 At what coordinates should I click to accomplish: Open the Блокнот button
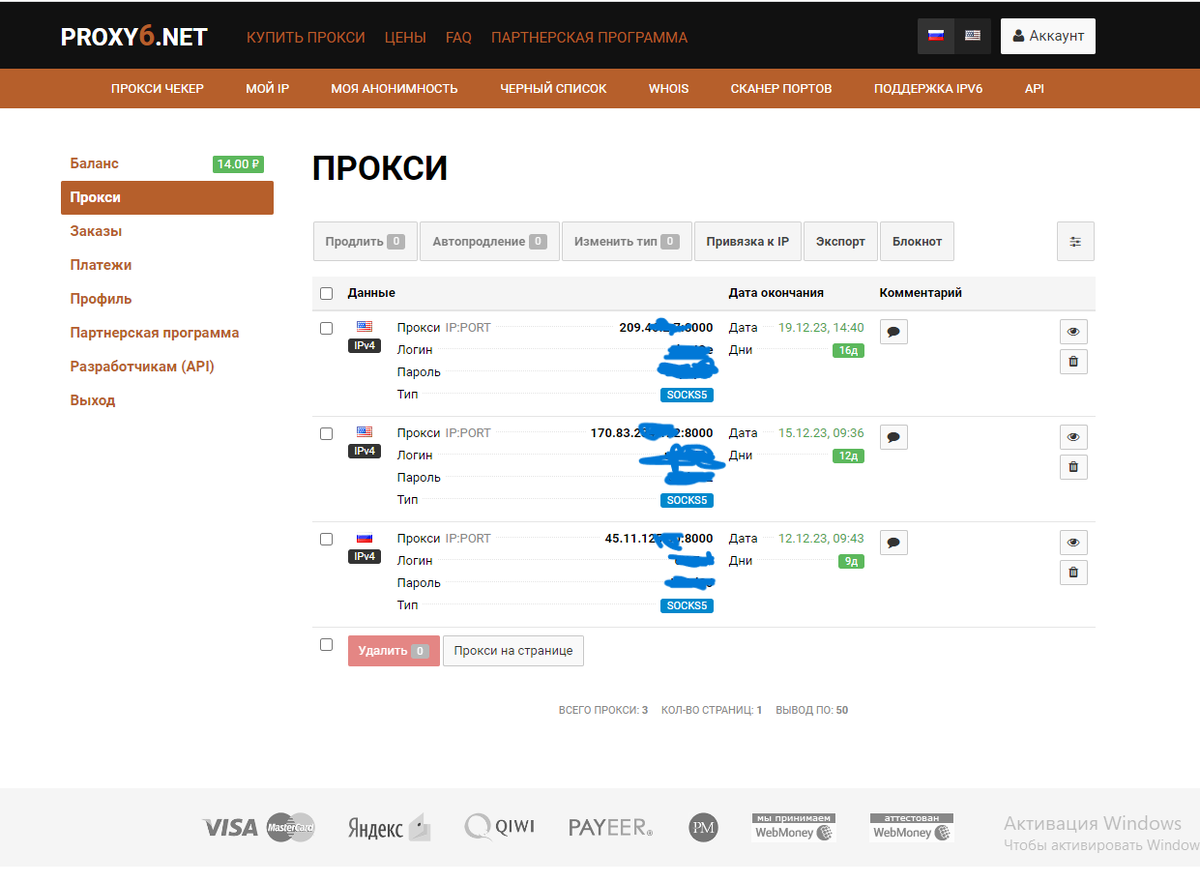(918, 241)
